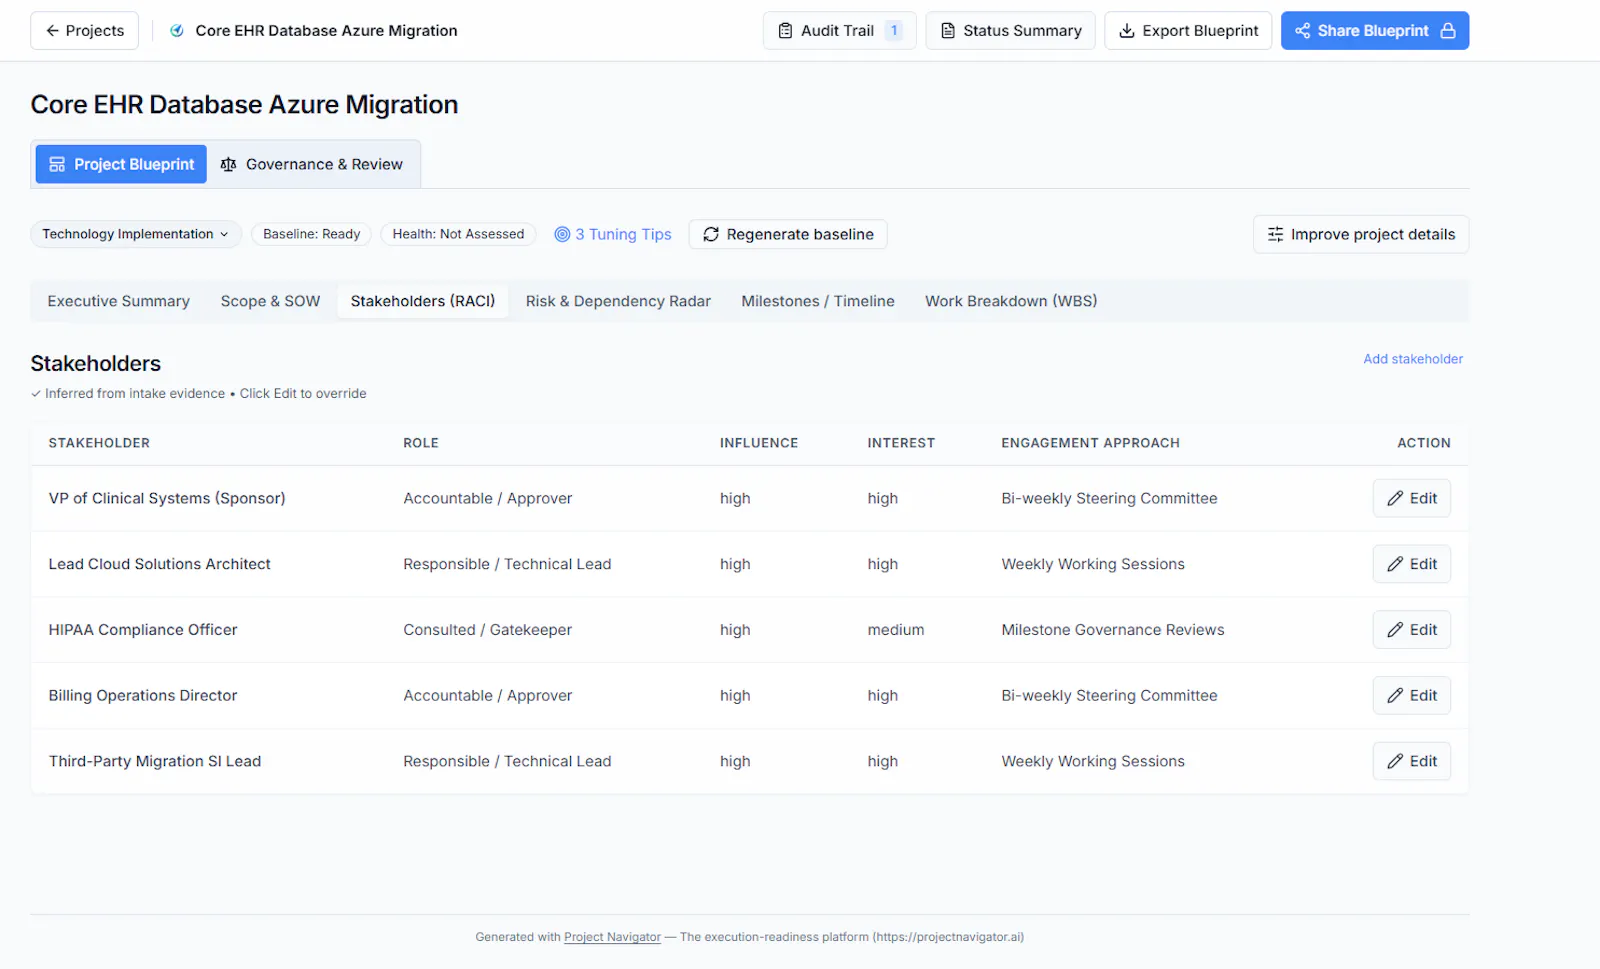Click the Export Blueprint download icon
Viewport: 1600px width, 969px height.
pos(1127,31)
